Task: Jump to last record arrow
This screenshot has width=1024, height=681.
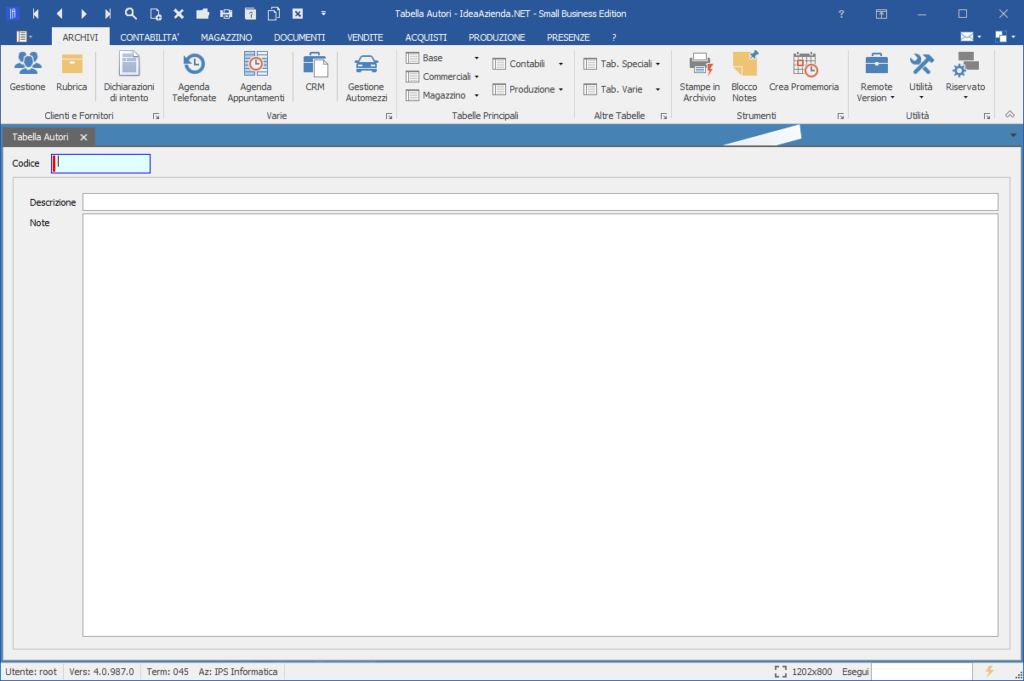Action: pyautogui.click(x=108, y=13)
